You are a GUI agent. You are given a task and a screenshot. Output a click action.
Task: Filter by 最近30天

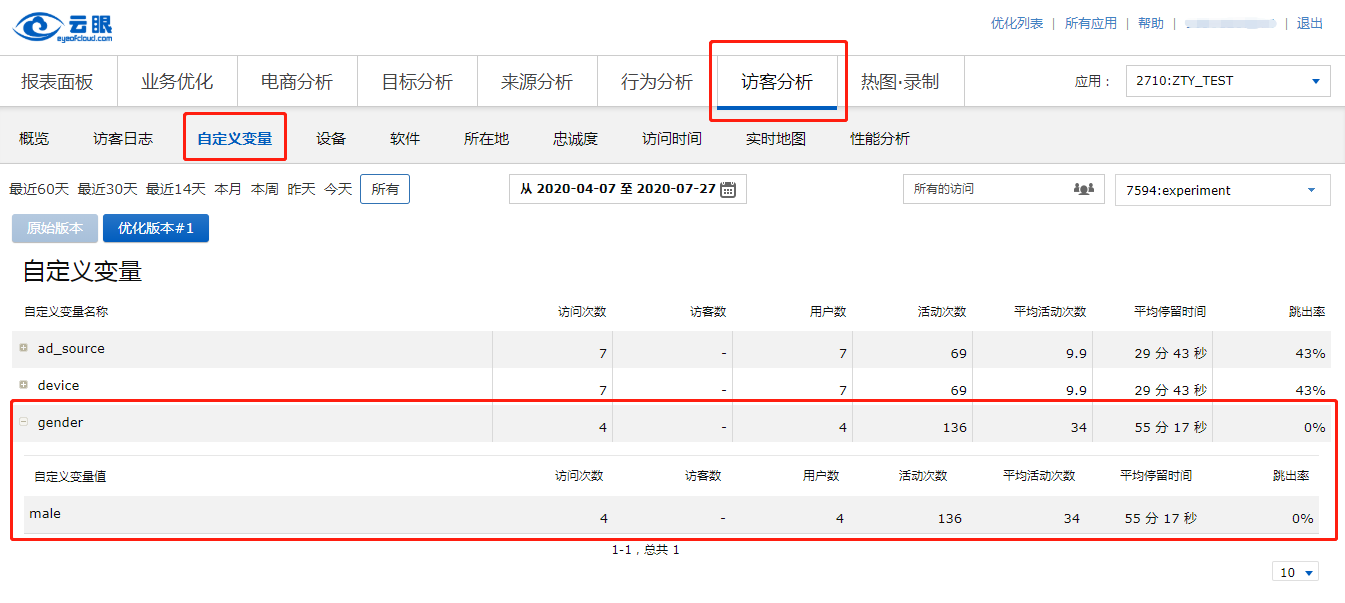coord(107,189)
